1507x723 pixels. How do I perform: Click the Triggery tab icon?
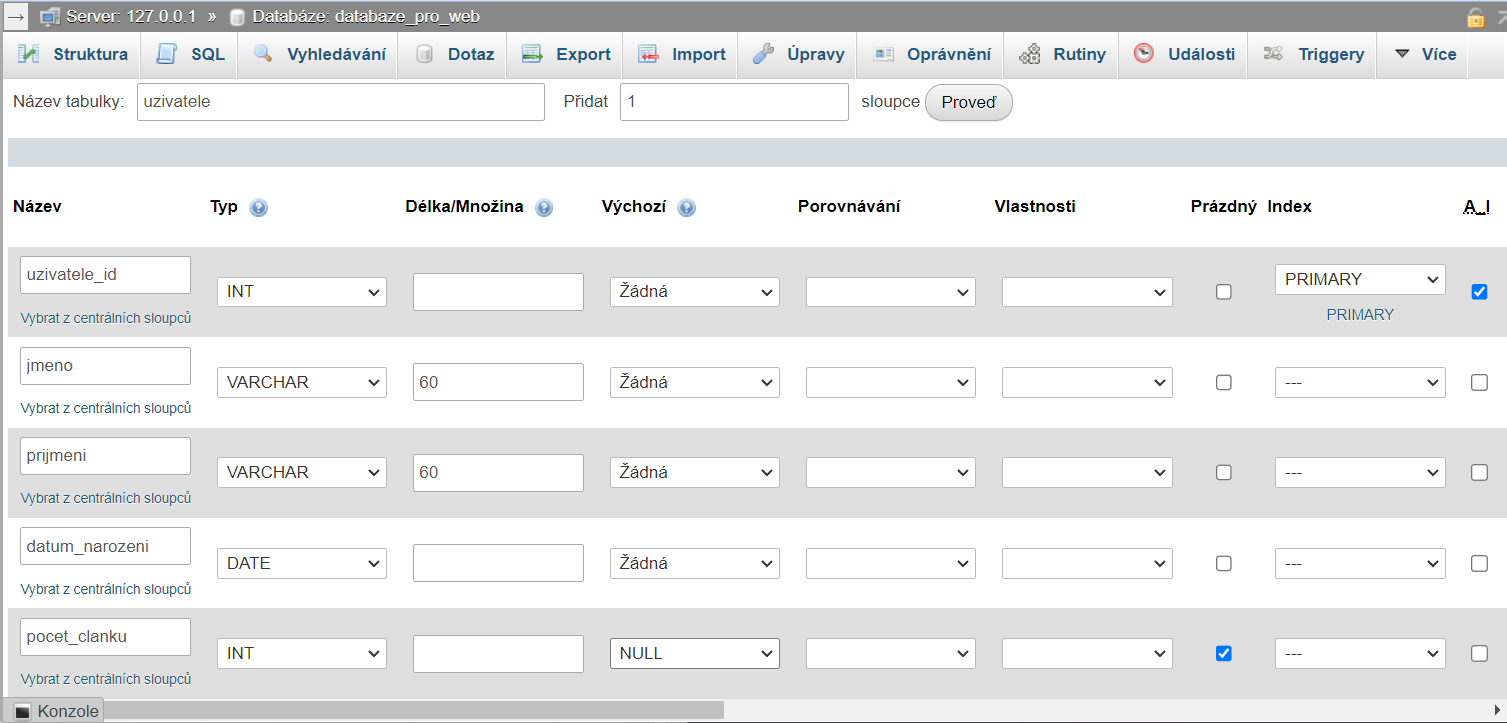1274,54
